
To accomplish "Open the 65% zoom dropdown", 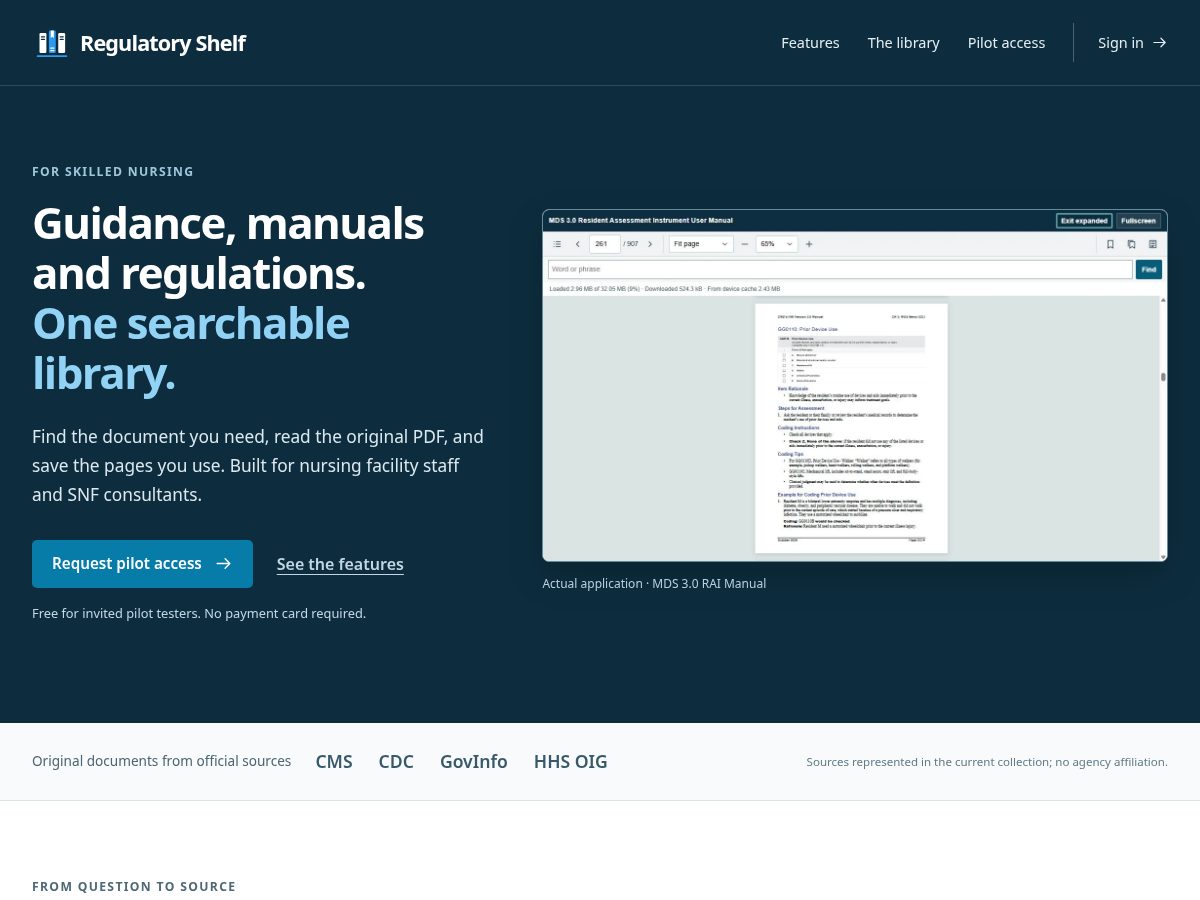I will pos(776,244).
